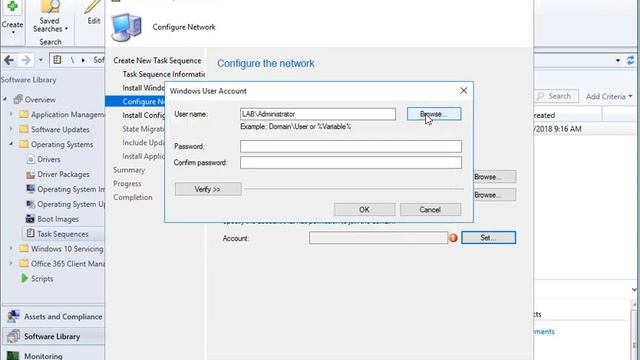Open the address bar dropdown at right
This screenshot has width=640, height=360.
click(618, 61)
